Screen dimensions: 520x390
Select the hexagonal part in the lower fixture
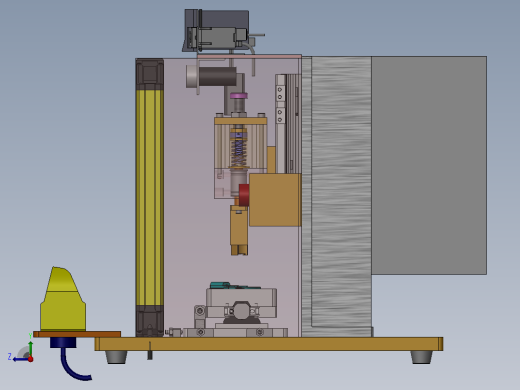242,311
